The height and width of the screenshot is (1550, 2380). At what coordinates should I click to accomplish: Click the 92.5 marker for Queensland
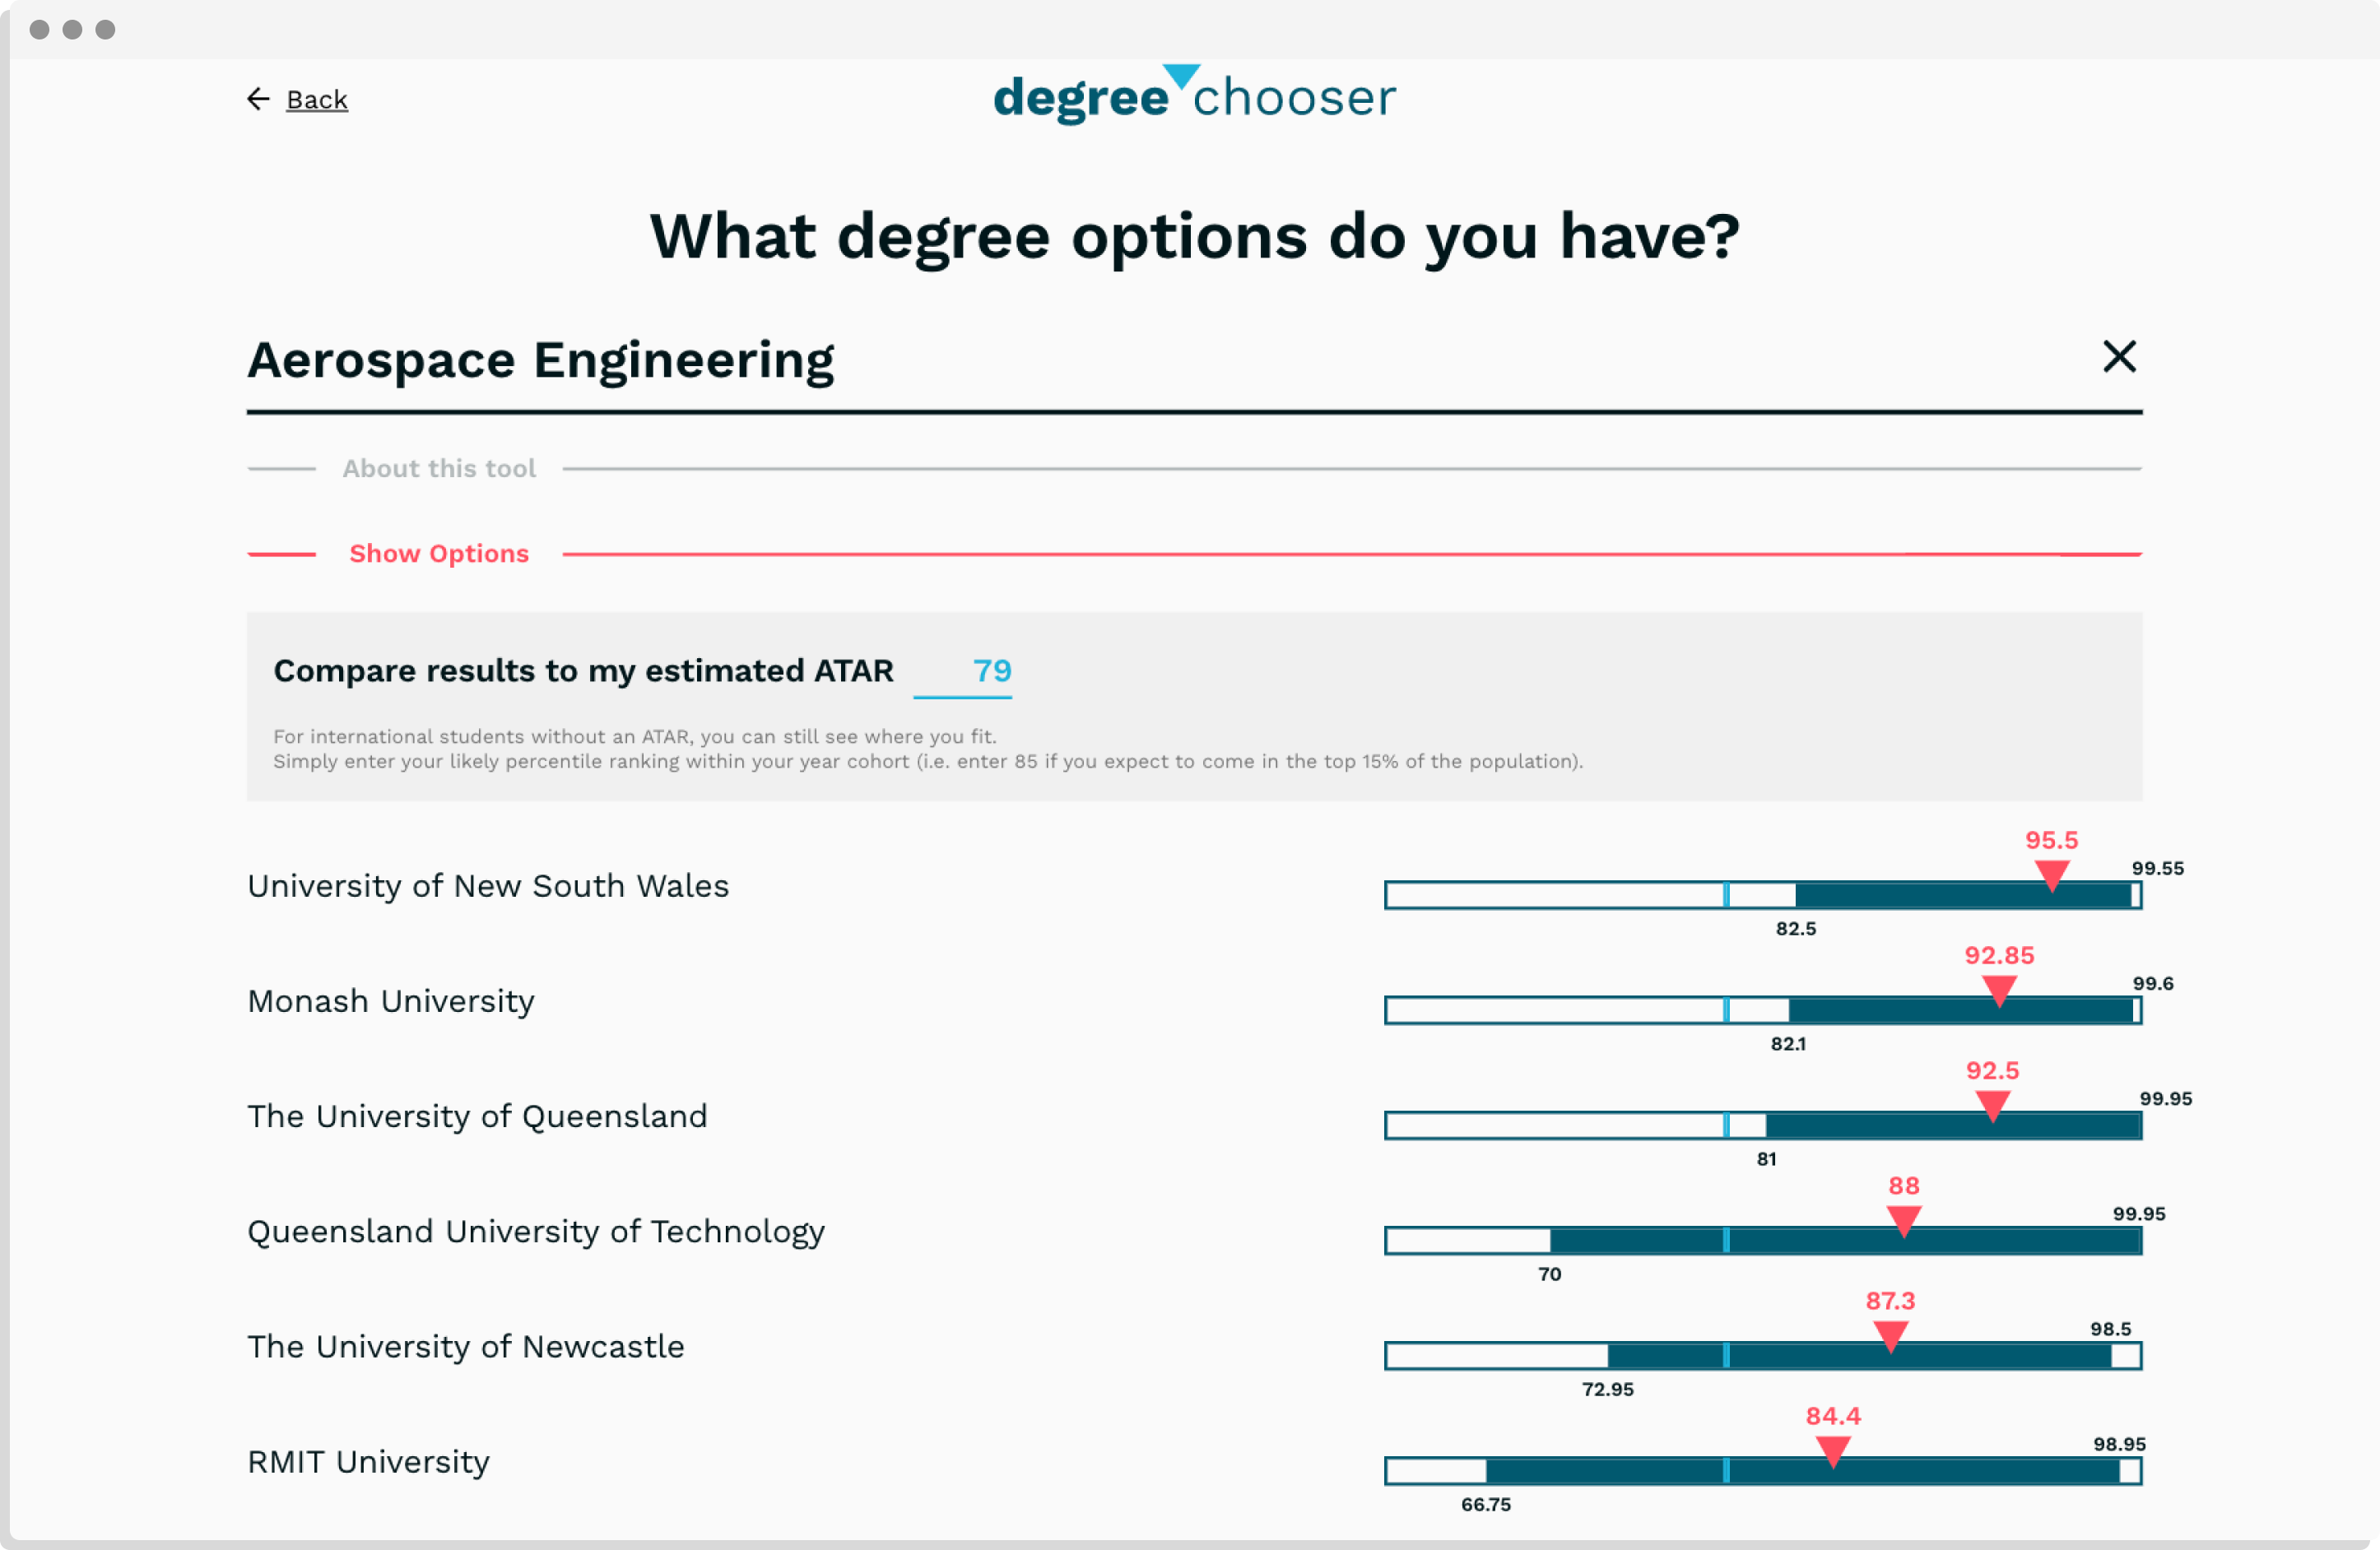pos(1992,1106)
